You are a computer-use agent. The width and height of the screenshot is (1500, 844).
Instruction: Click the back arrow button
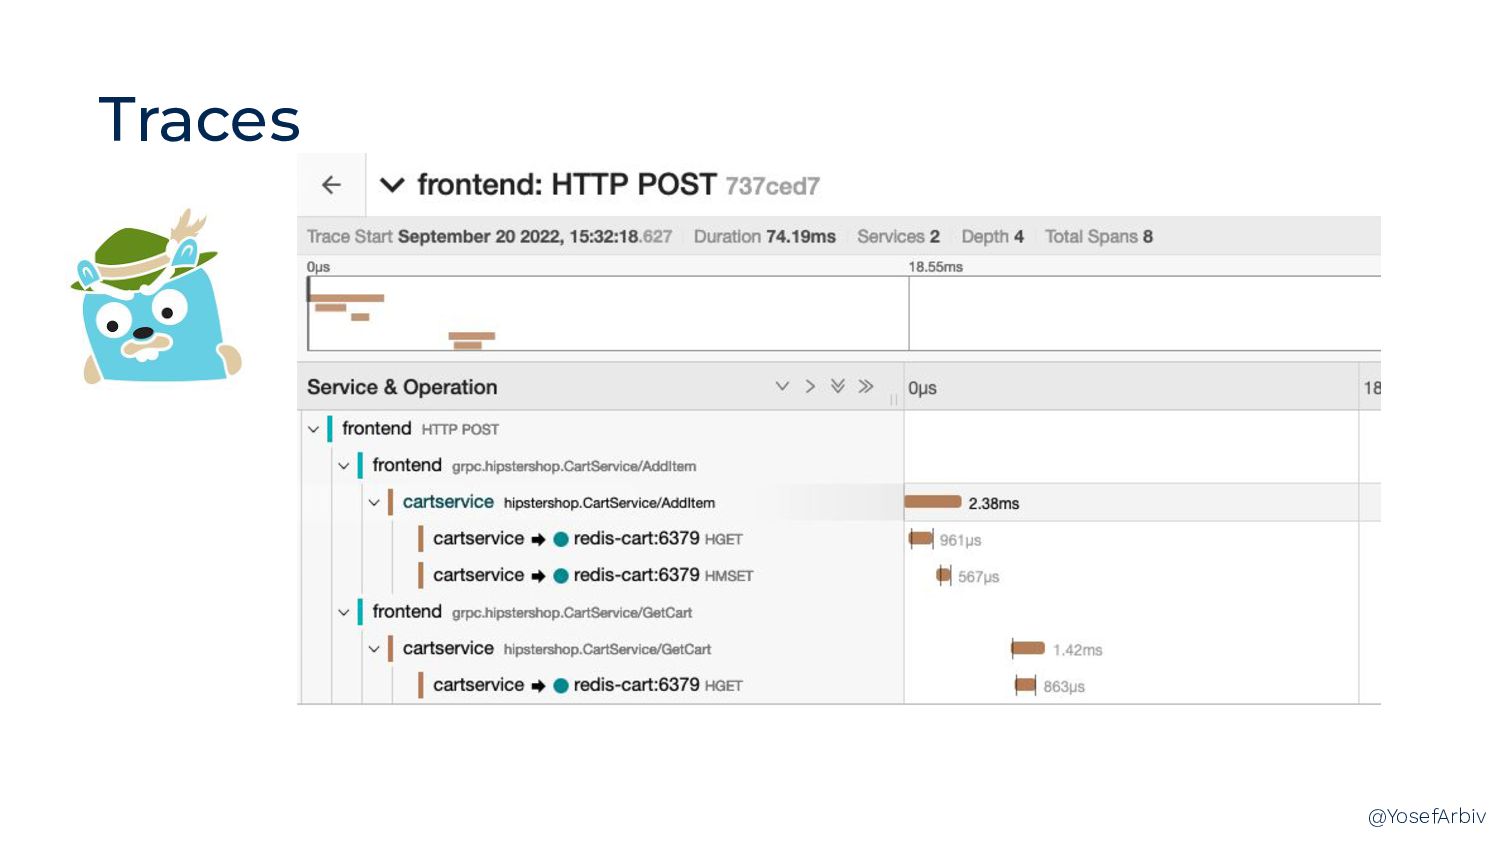click(x=331, y=185)
